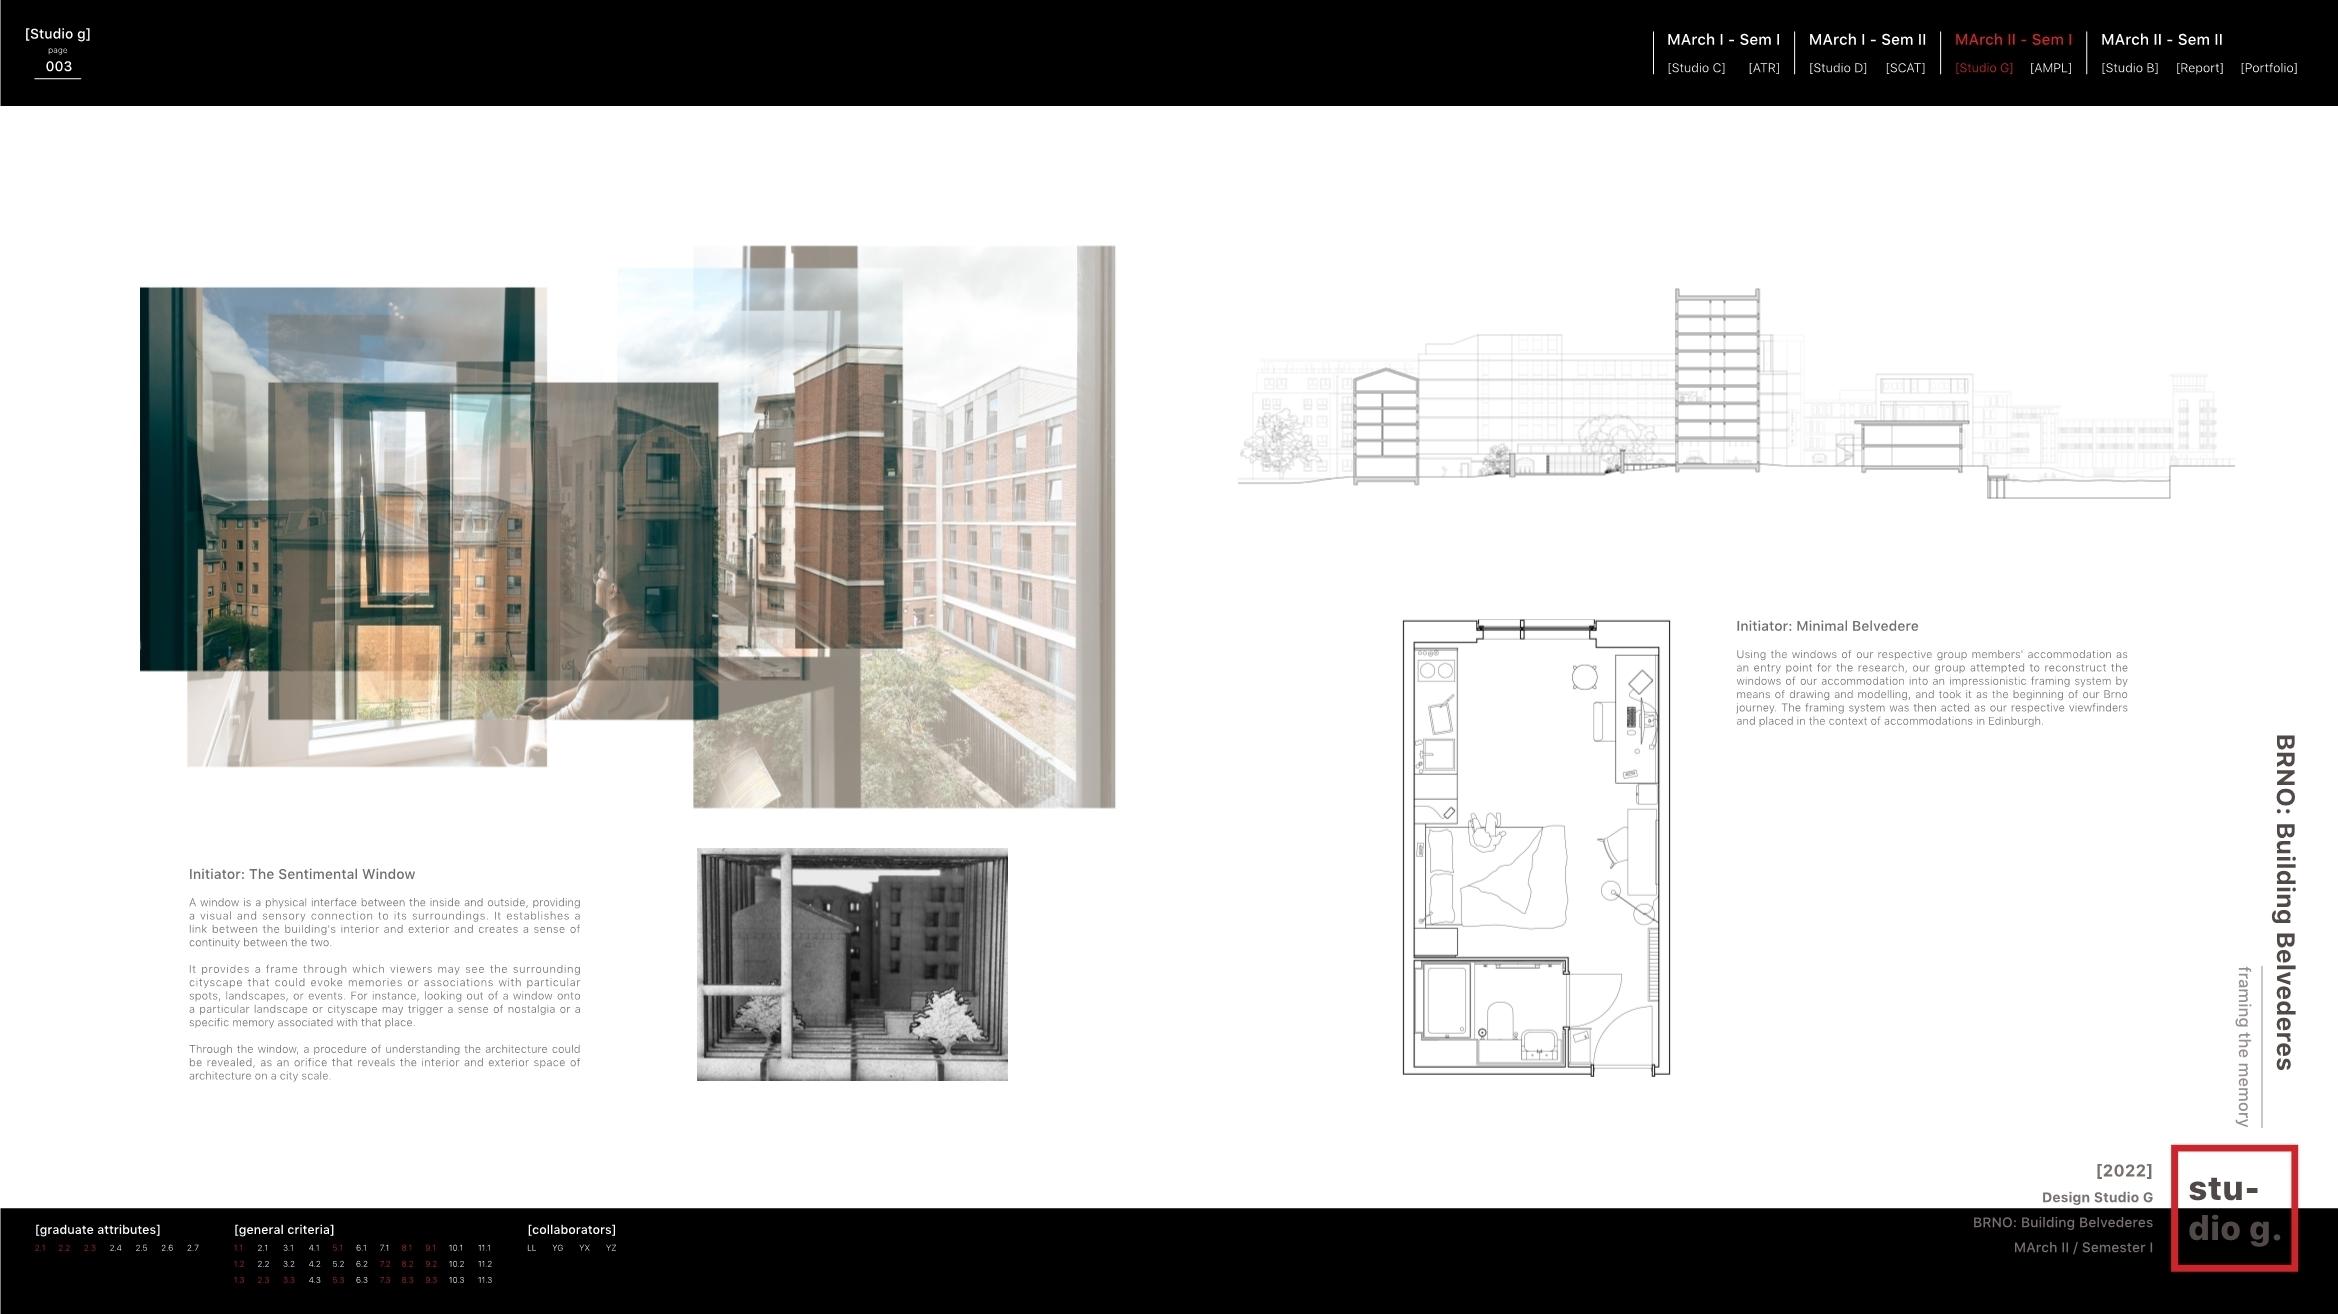Click the page 003 number label
Screen dimensions: 2338x1314
tap(58, 67)
